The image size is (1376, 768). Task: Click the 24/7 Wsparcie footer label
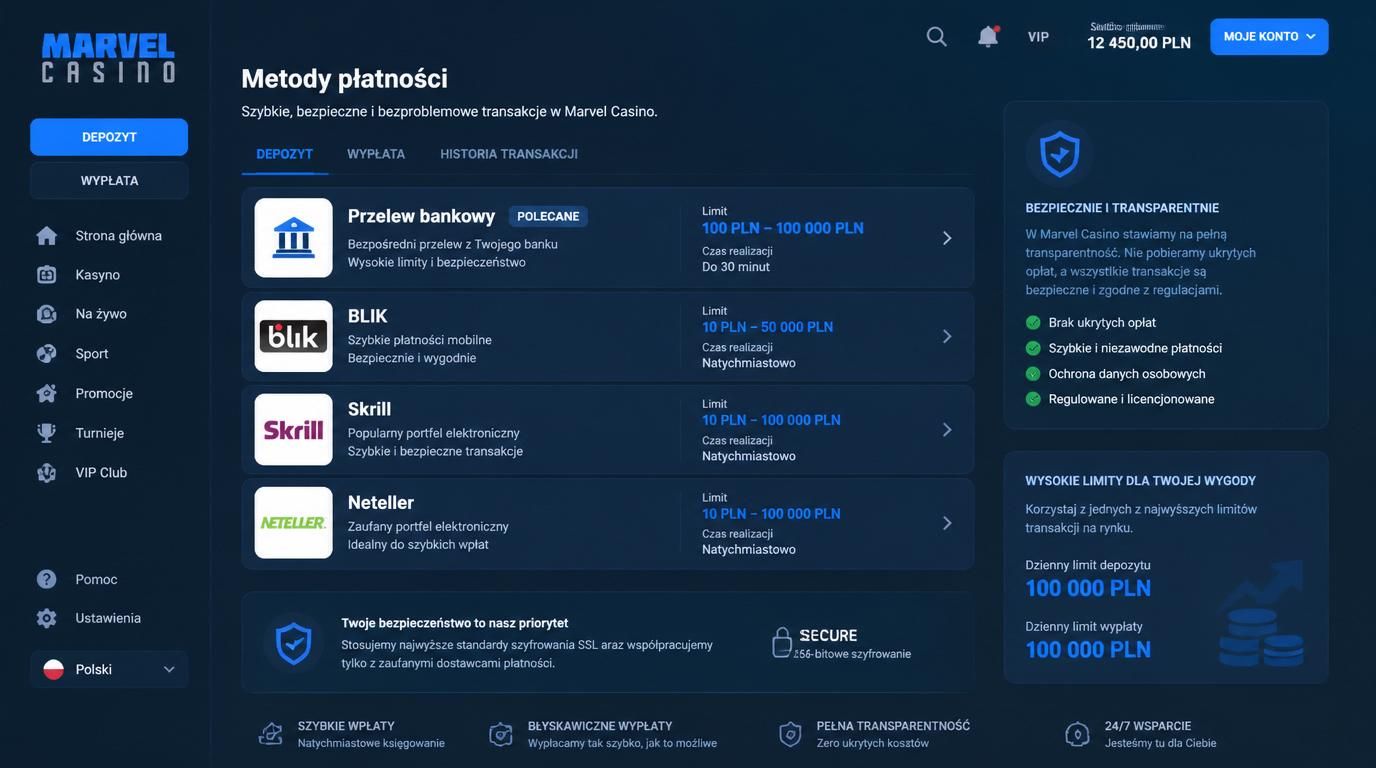point(1148,726)
